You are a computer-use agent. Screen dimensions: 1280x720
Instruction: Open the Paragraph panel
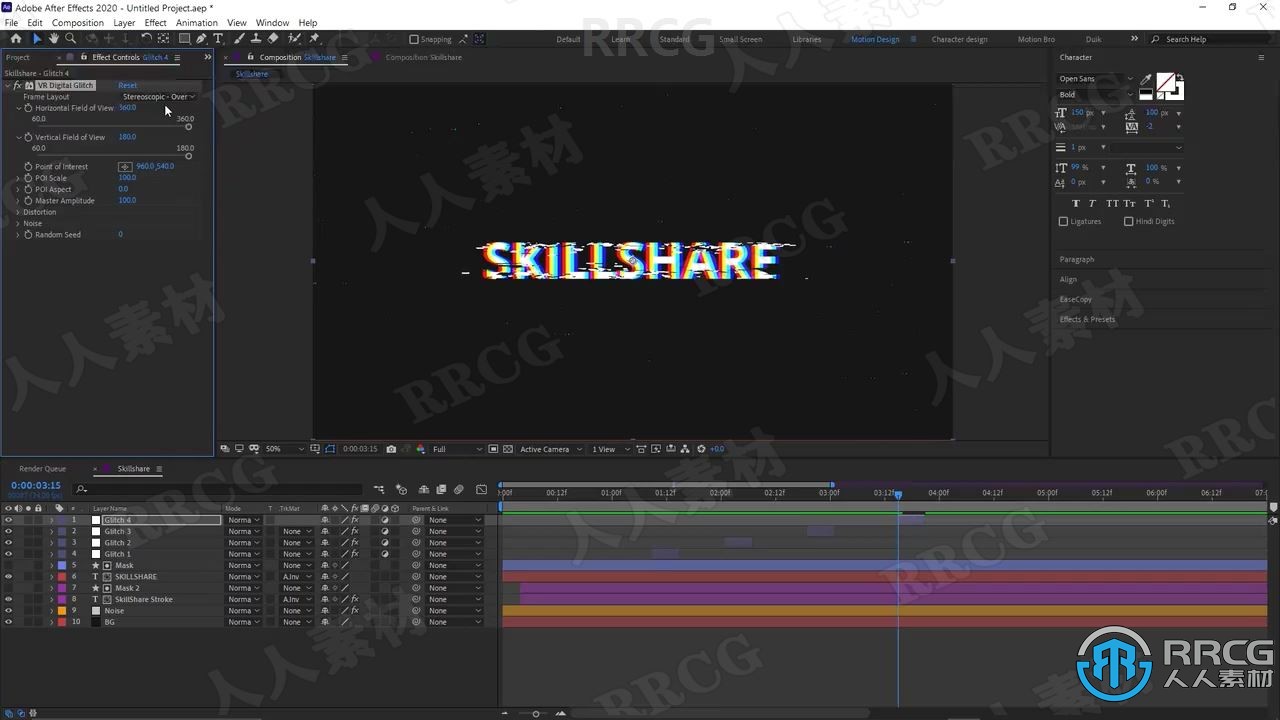1077,260
